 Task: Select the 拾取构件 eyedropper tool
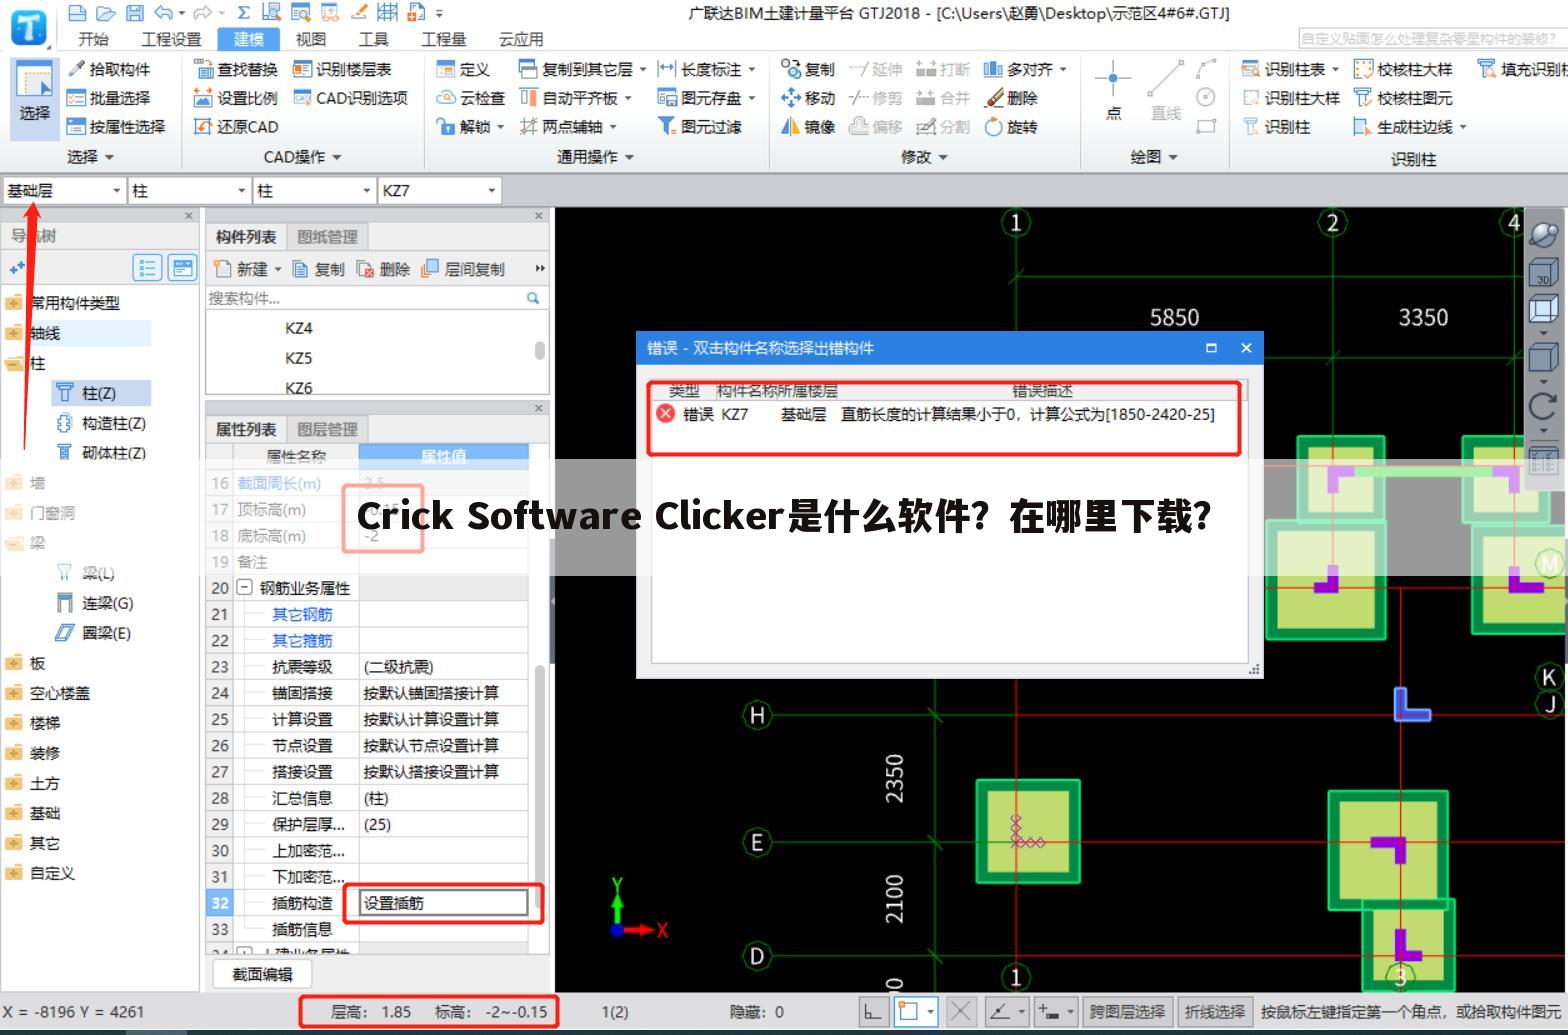[x=108, y=69]
